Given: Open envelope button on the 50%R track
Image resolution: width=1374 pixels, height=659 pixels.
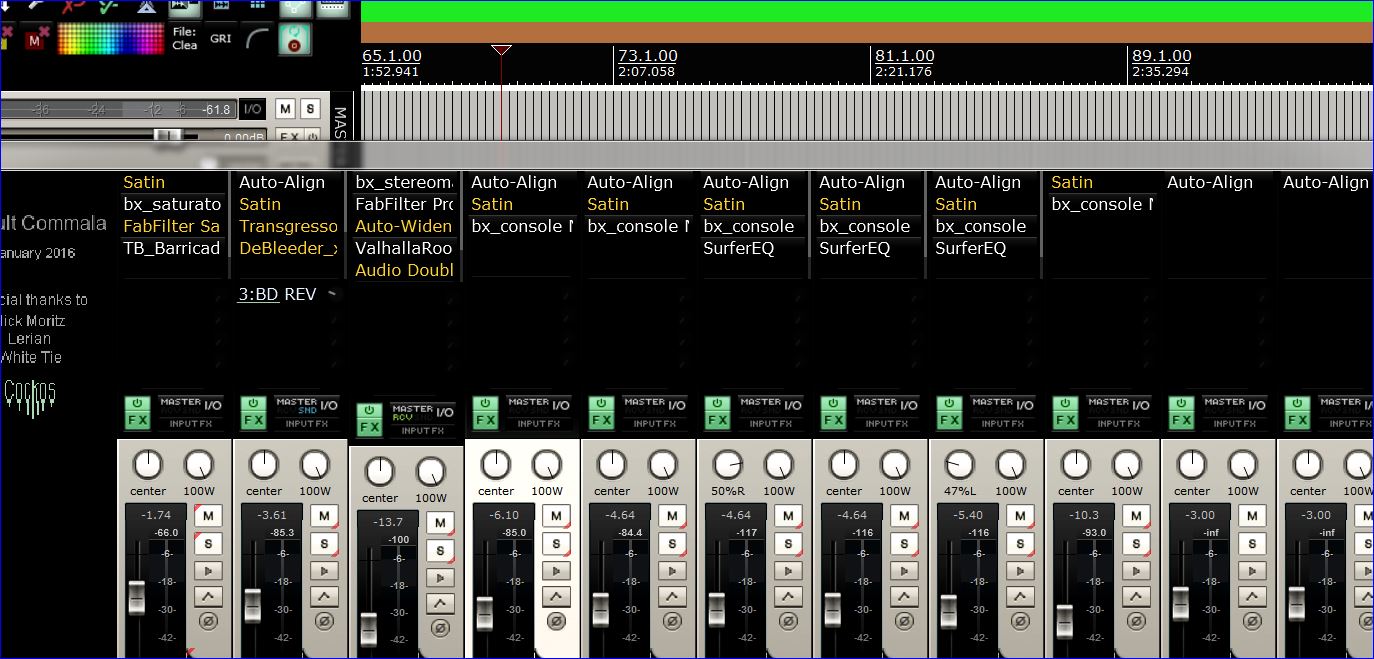Looking at the screenshot, I should 788,597.
